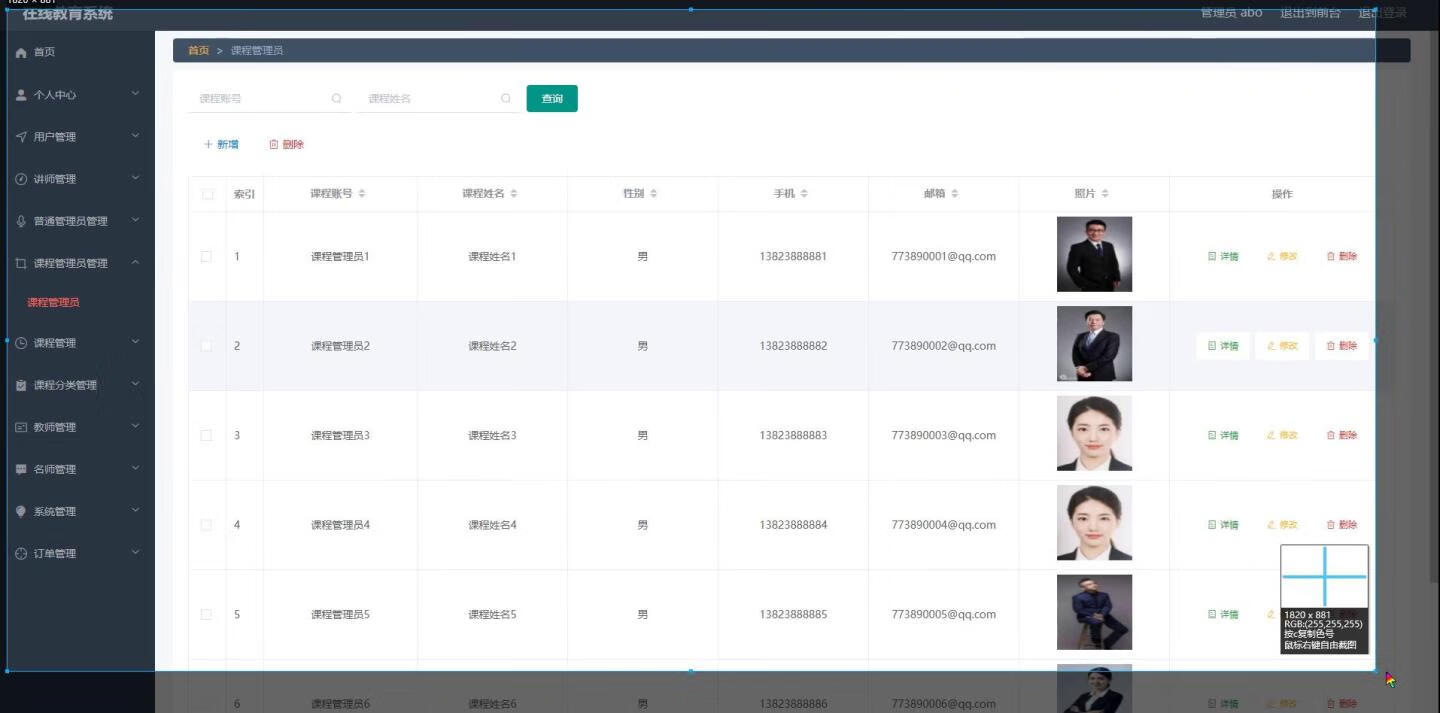Open 详情 for 课程管理员4
Viewport: 1440px width, 713px height.
(x=1223, y=525)
